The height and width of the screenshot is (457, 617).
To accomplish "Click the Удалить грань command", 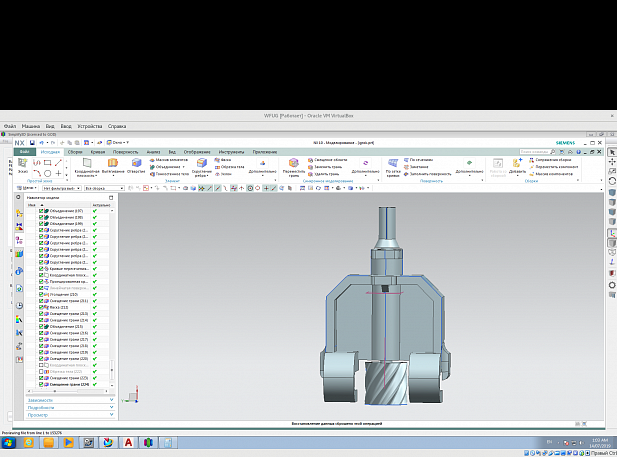I will pos(323,174).
